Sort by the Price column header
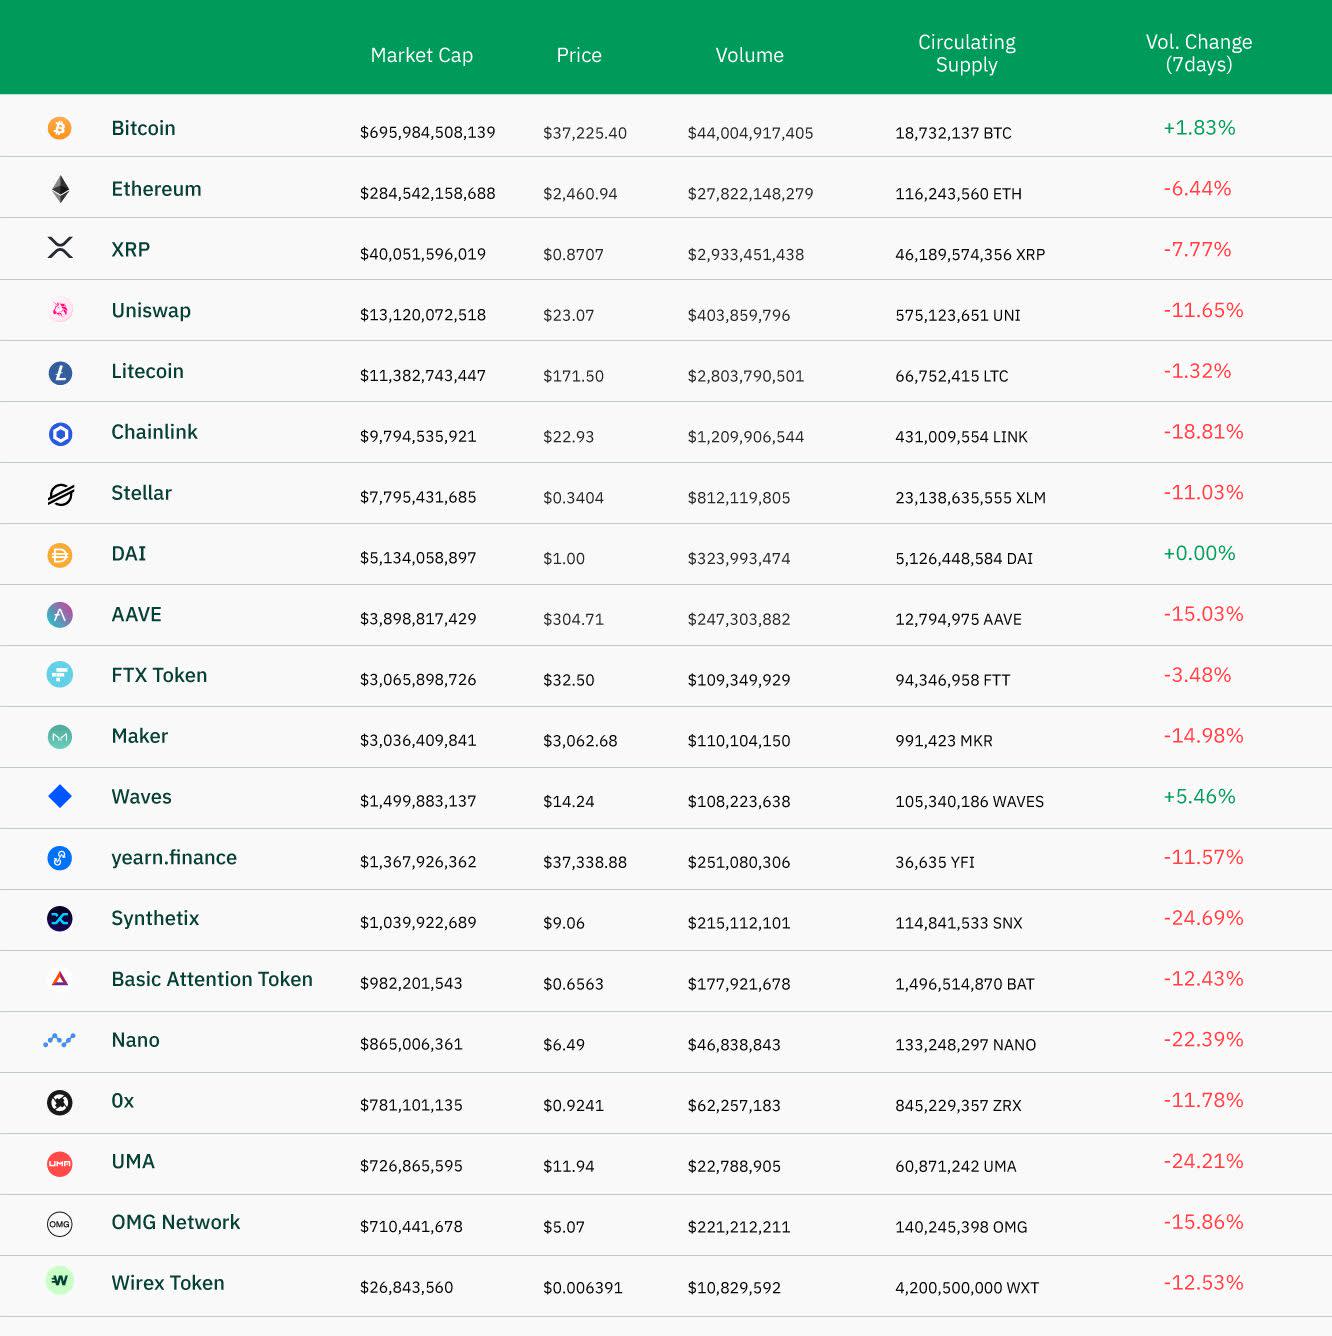 [579, 55]
